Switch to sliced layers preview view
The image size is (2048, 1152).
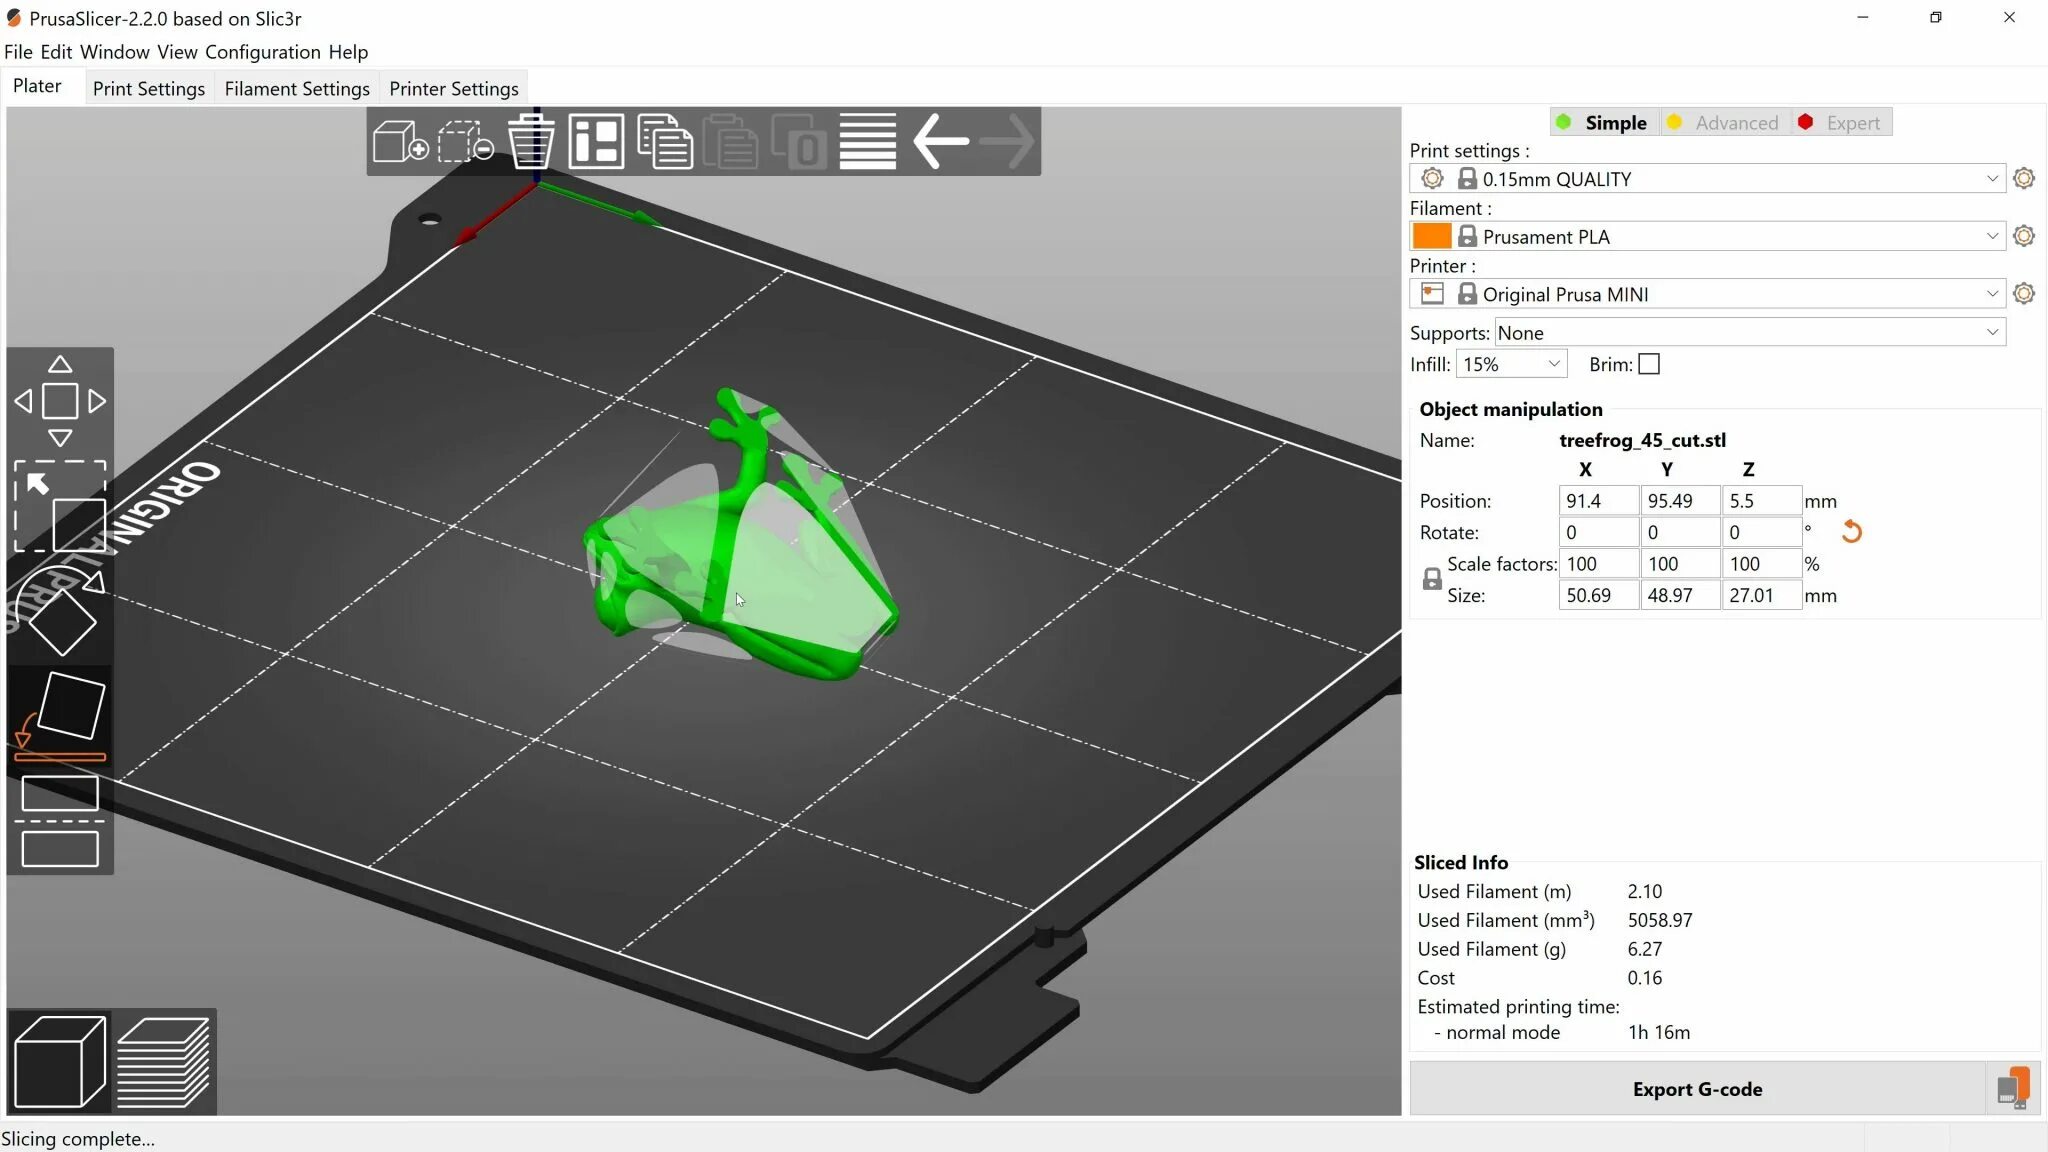[x=163, y=1061]
